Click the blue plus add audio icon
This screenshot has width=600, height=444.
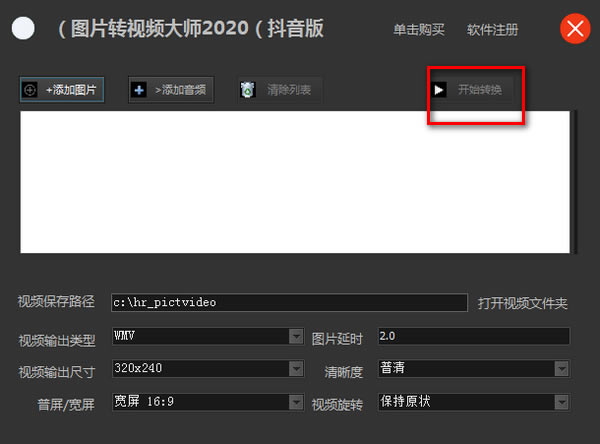(139, 90)
